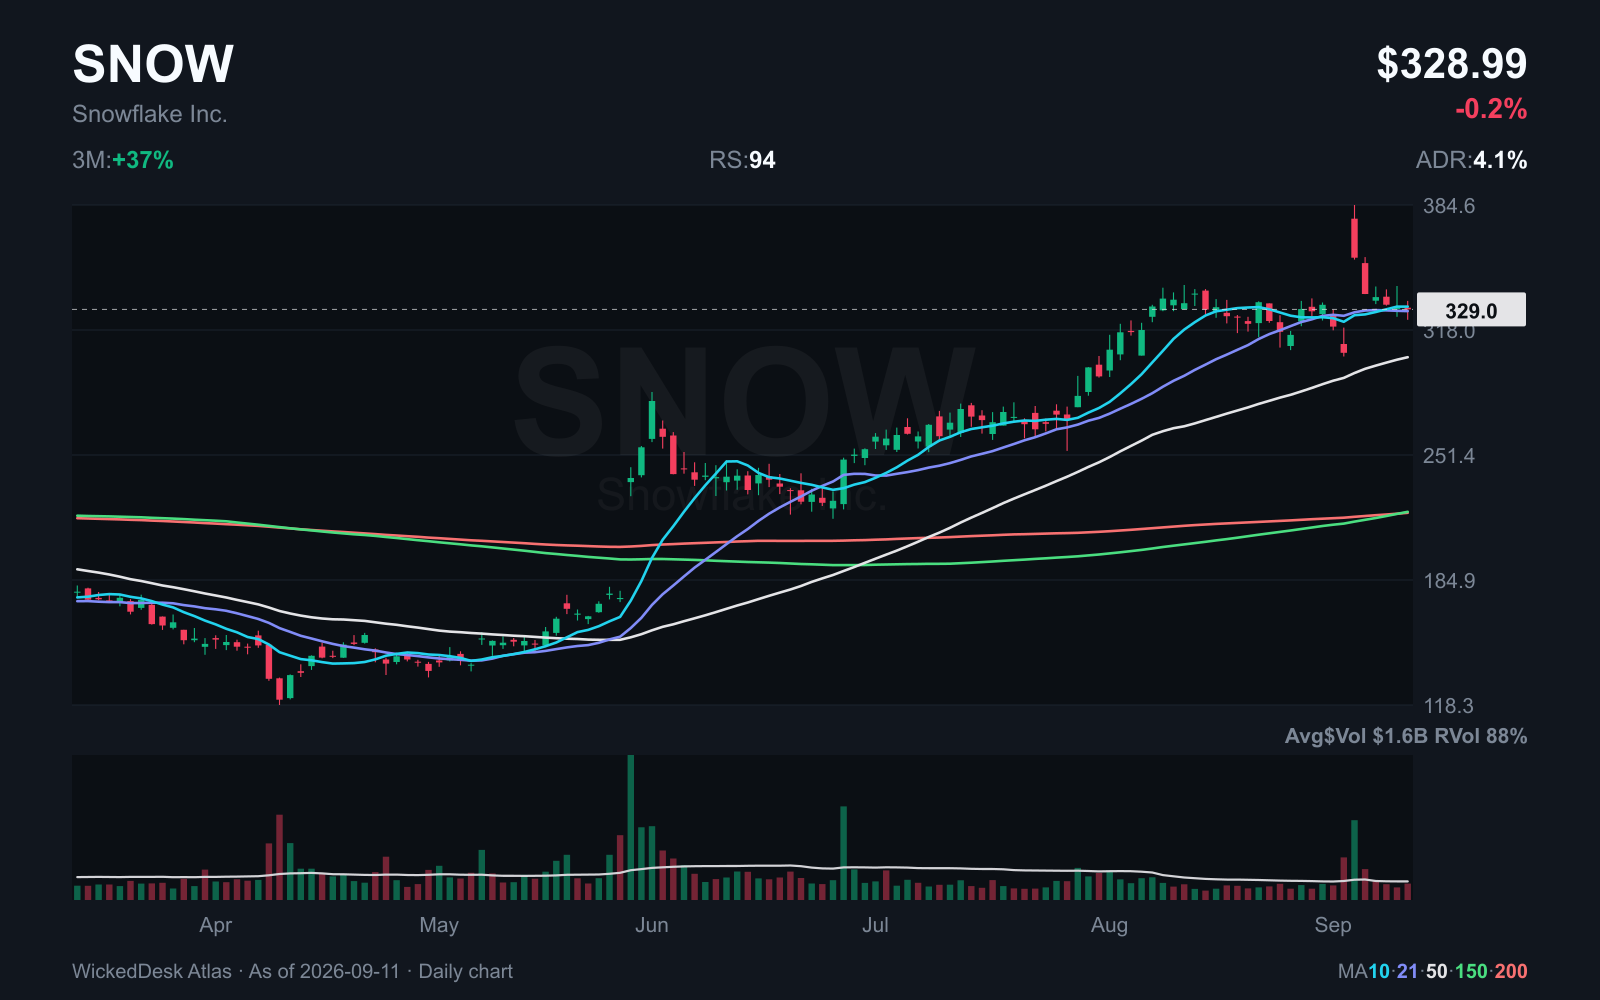Click the 251.4 price axis label
The width and height of the screenshot is (1600, 1000).
pos(1449,456)
